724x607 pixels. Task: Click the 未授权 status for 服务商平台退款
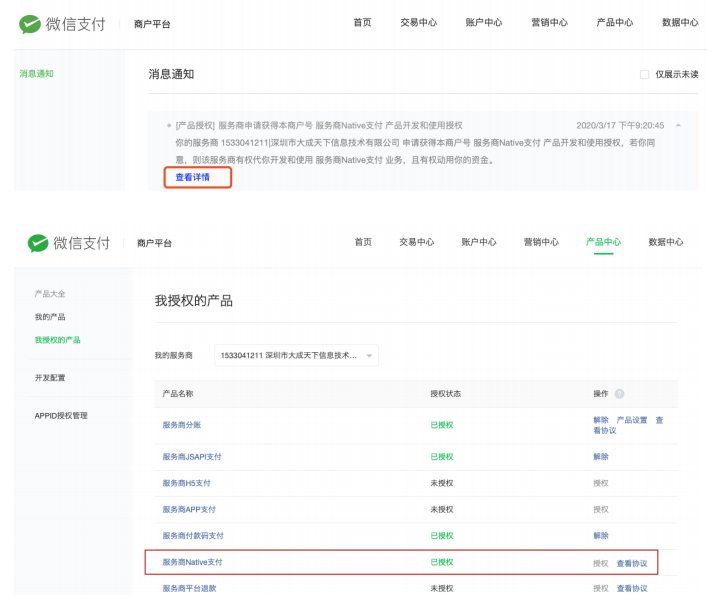[442, 589]
